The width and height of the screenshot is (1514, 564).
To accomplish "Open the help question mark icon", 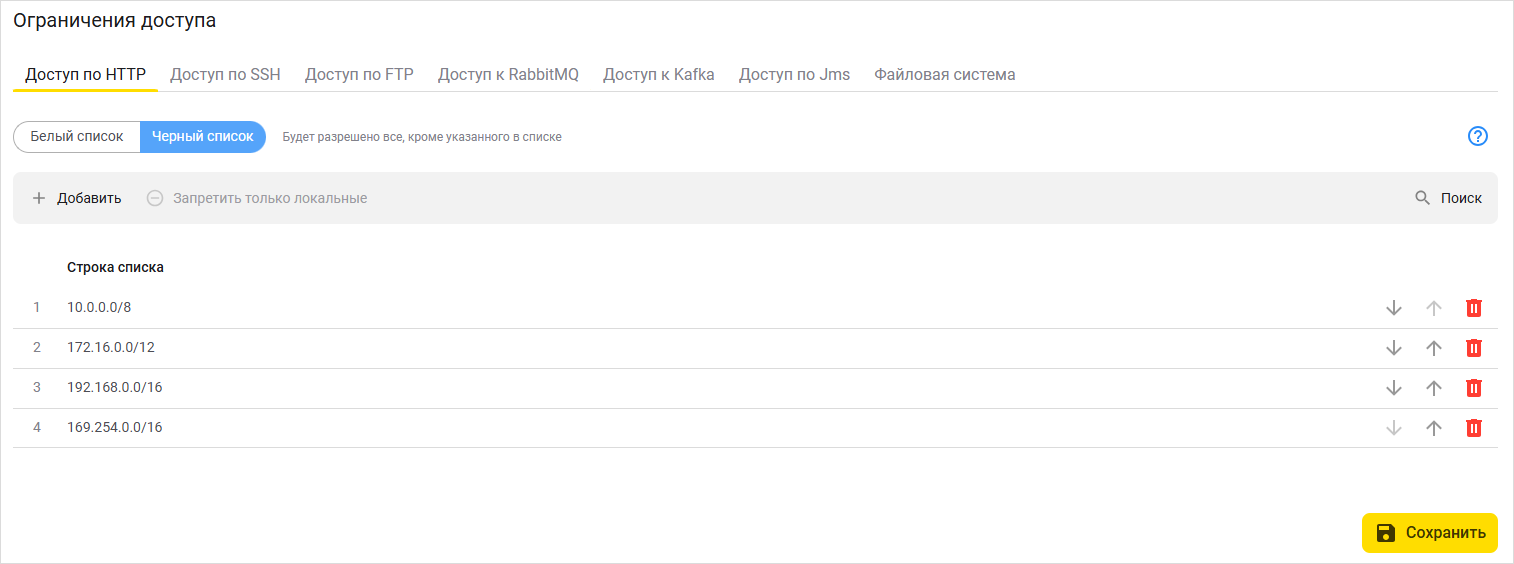I will pyautogui.click(x=1478, y=136).
